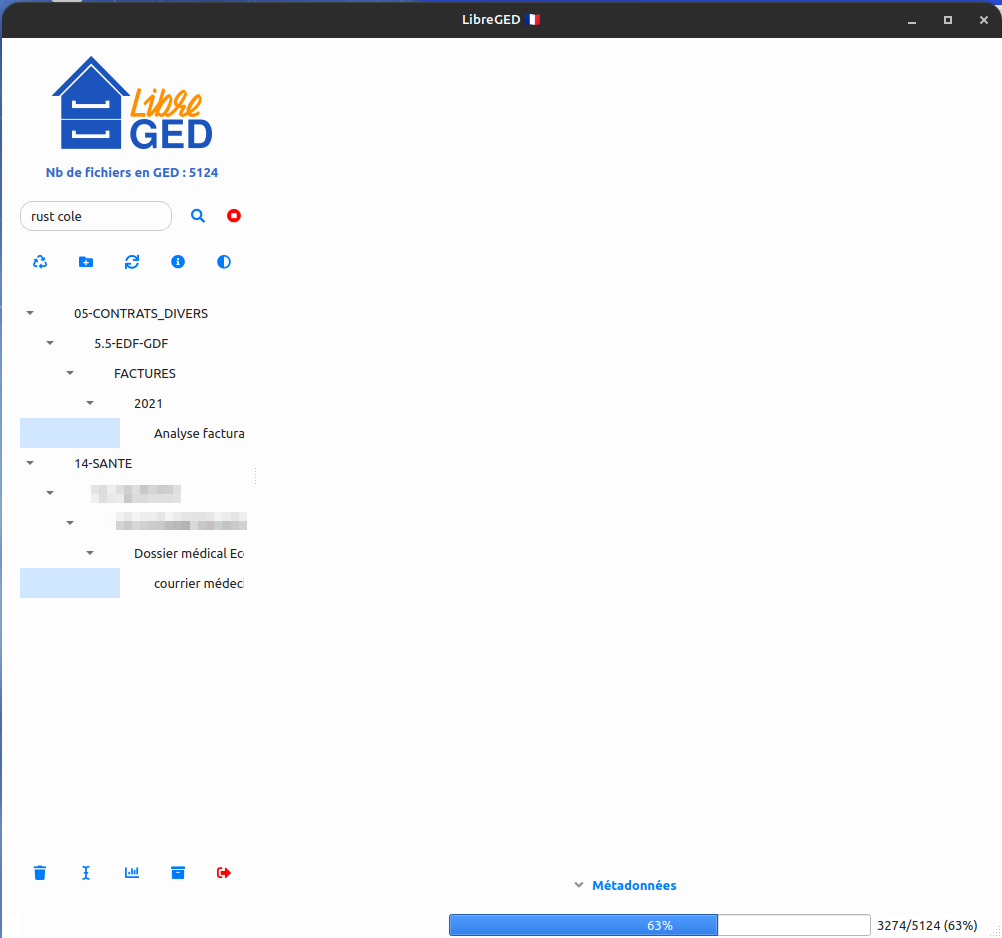Open the bar chart statistics icon
The width and height of the screenshot is (1002, 938).
[132, 873]
